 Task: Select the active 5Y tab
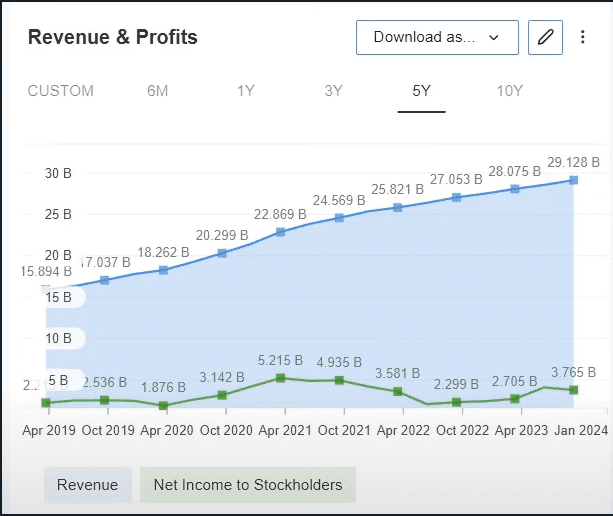(x=421, y=91)
